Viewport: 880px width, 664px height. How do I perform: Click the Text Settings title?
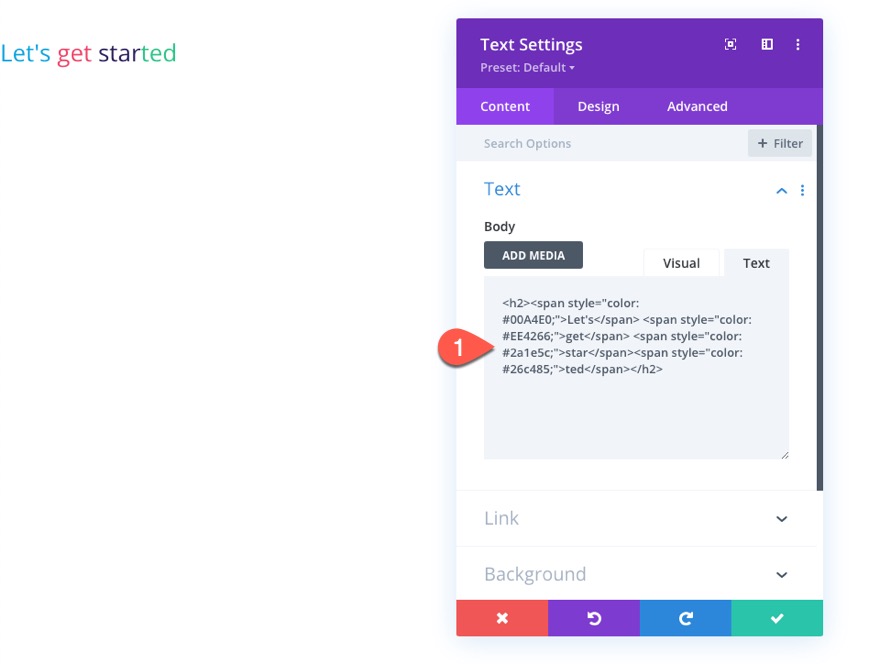[531, 44]
